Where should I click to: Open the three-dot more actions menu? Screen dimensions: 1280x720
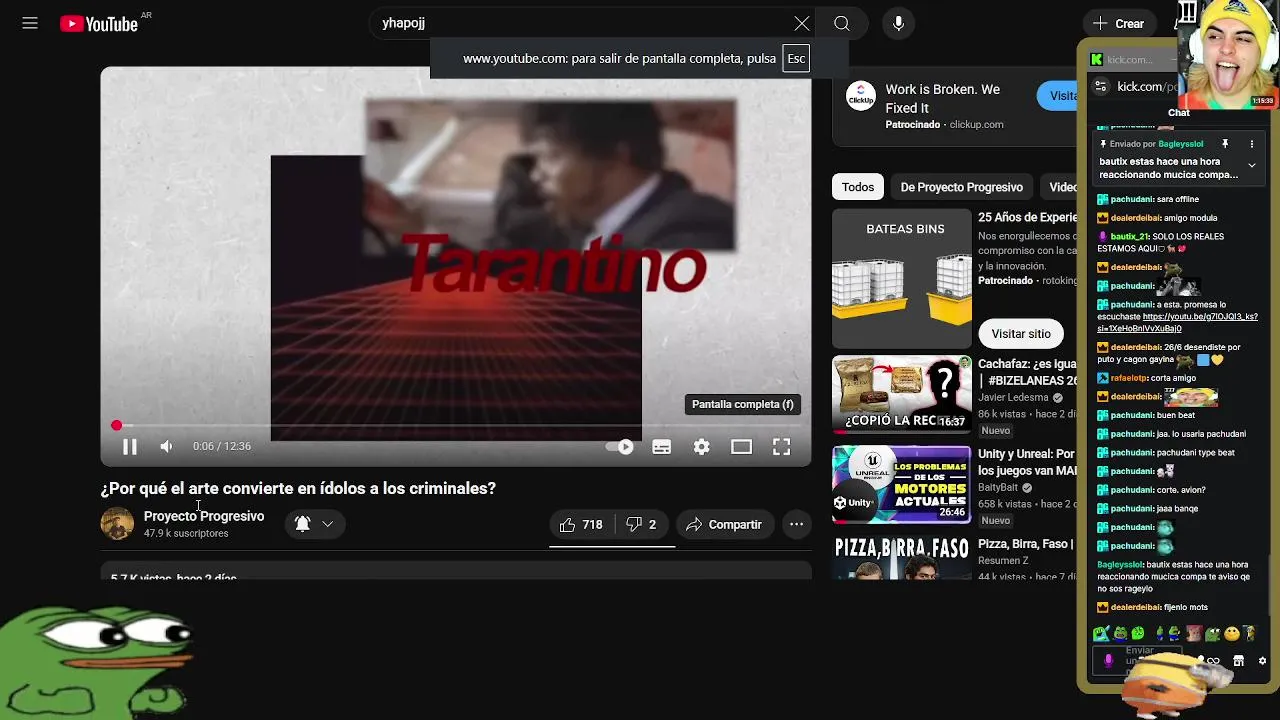click(796, 524)
